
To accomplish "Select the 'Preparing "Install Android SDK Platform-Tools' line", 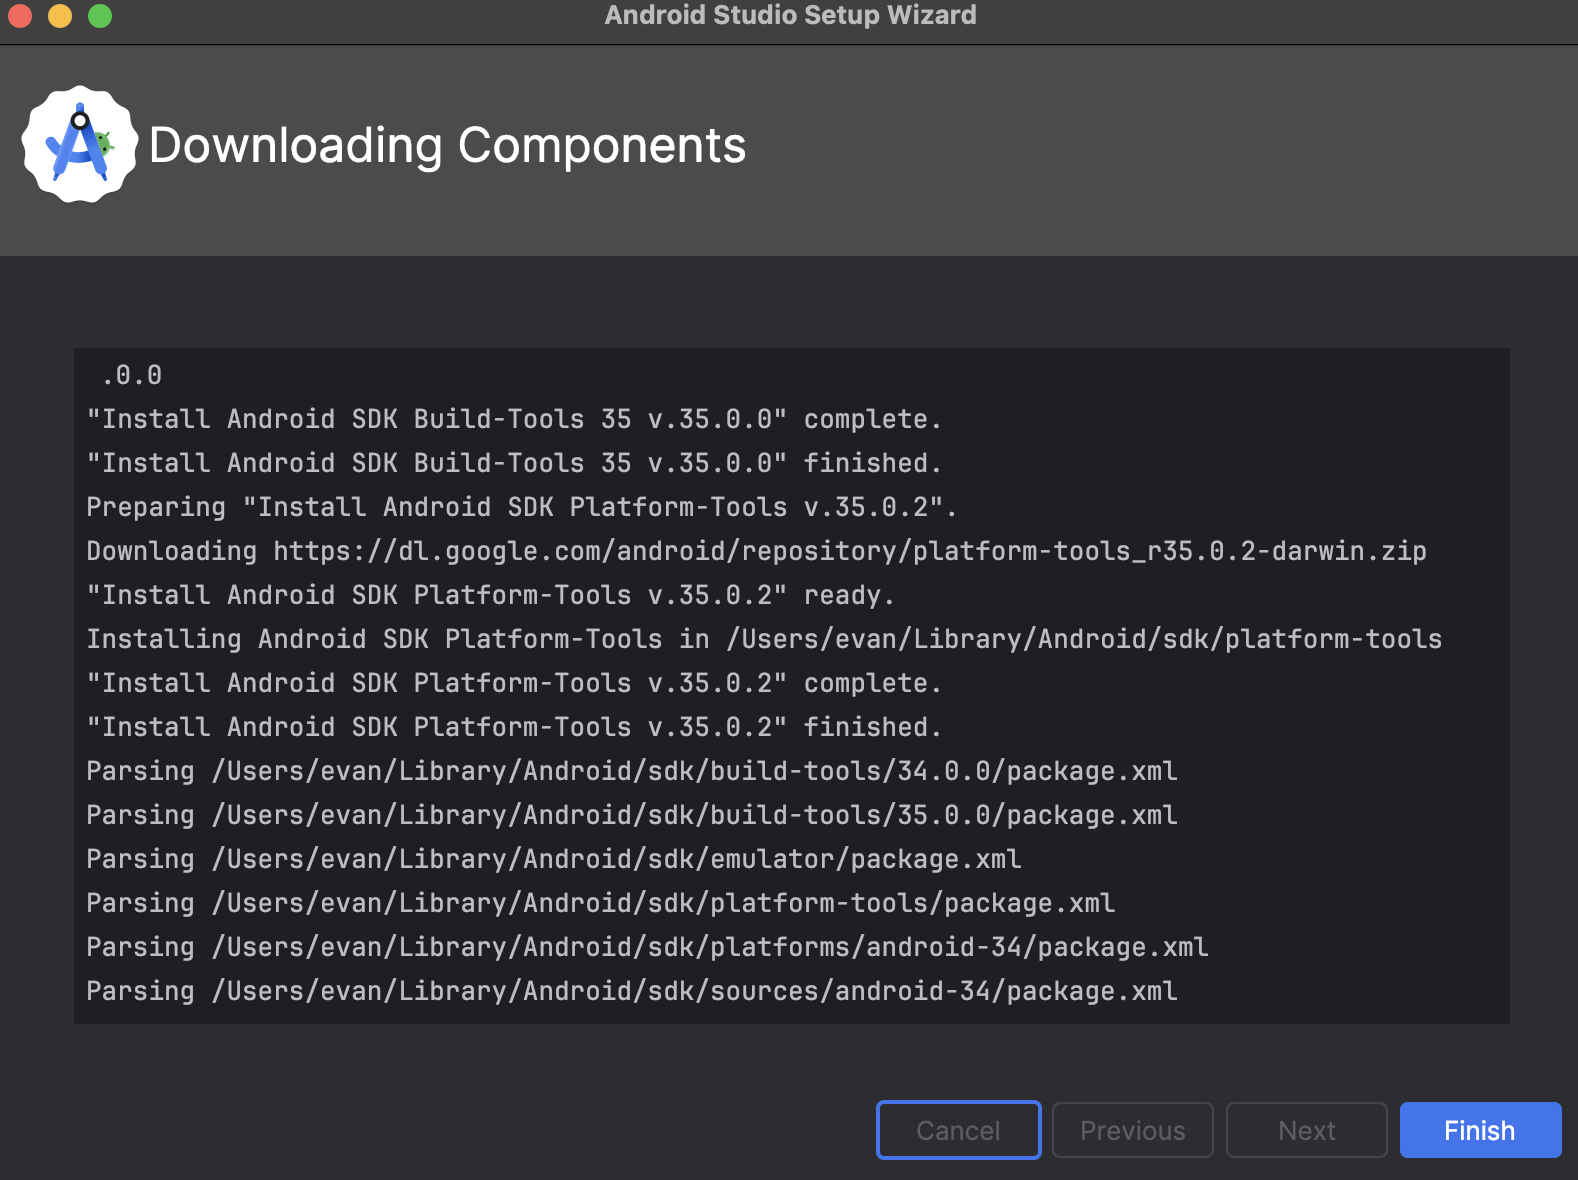I will pos(521,507).
